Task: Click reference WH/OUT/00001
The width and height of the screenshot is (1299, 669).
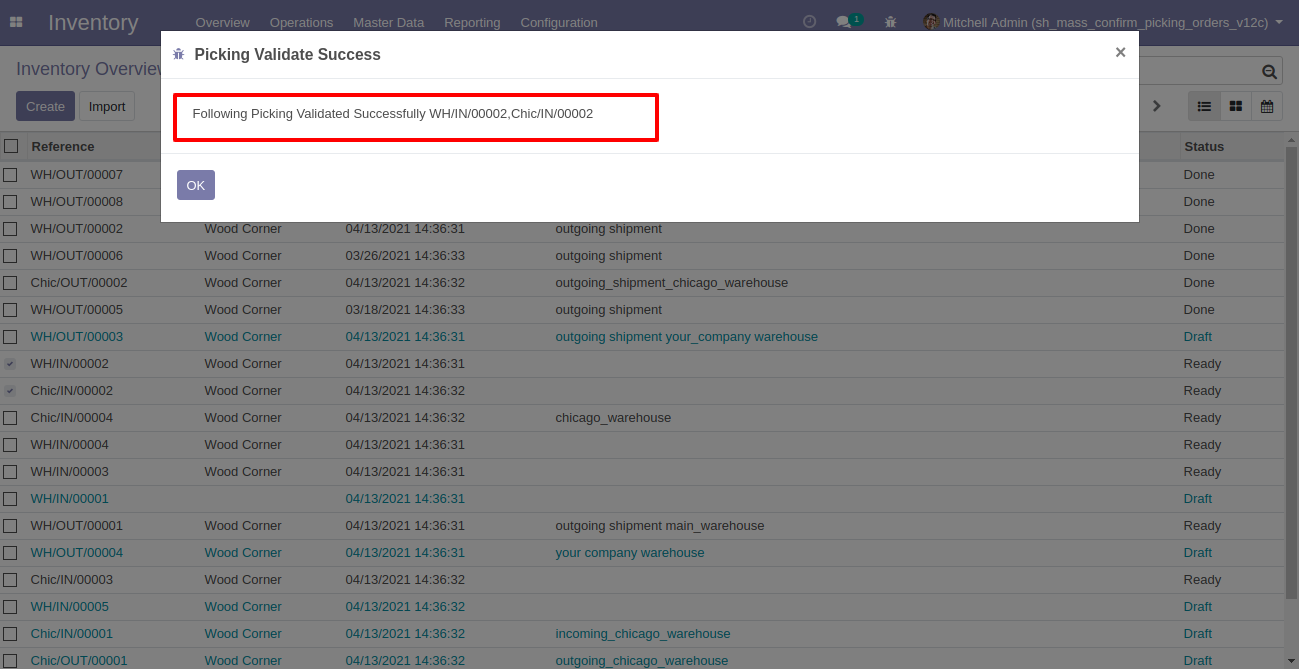Action: point(77,525)
